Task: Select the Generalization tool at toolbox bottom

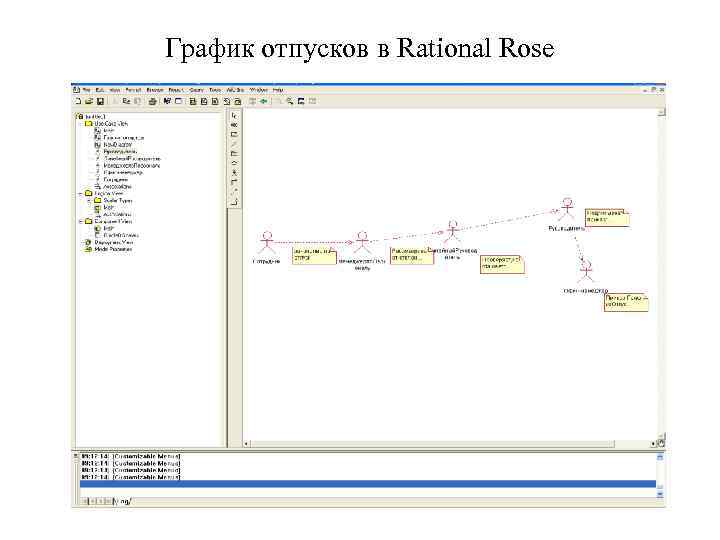Action: (234, 202)
